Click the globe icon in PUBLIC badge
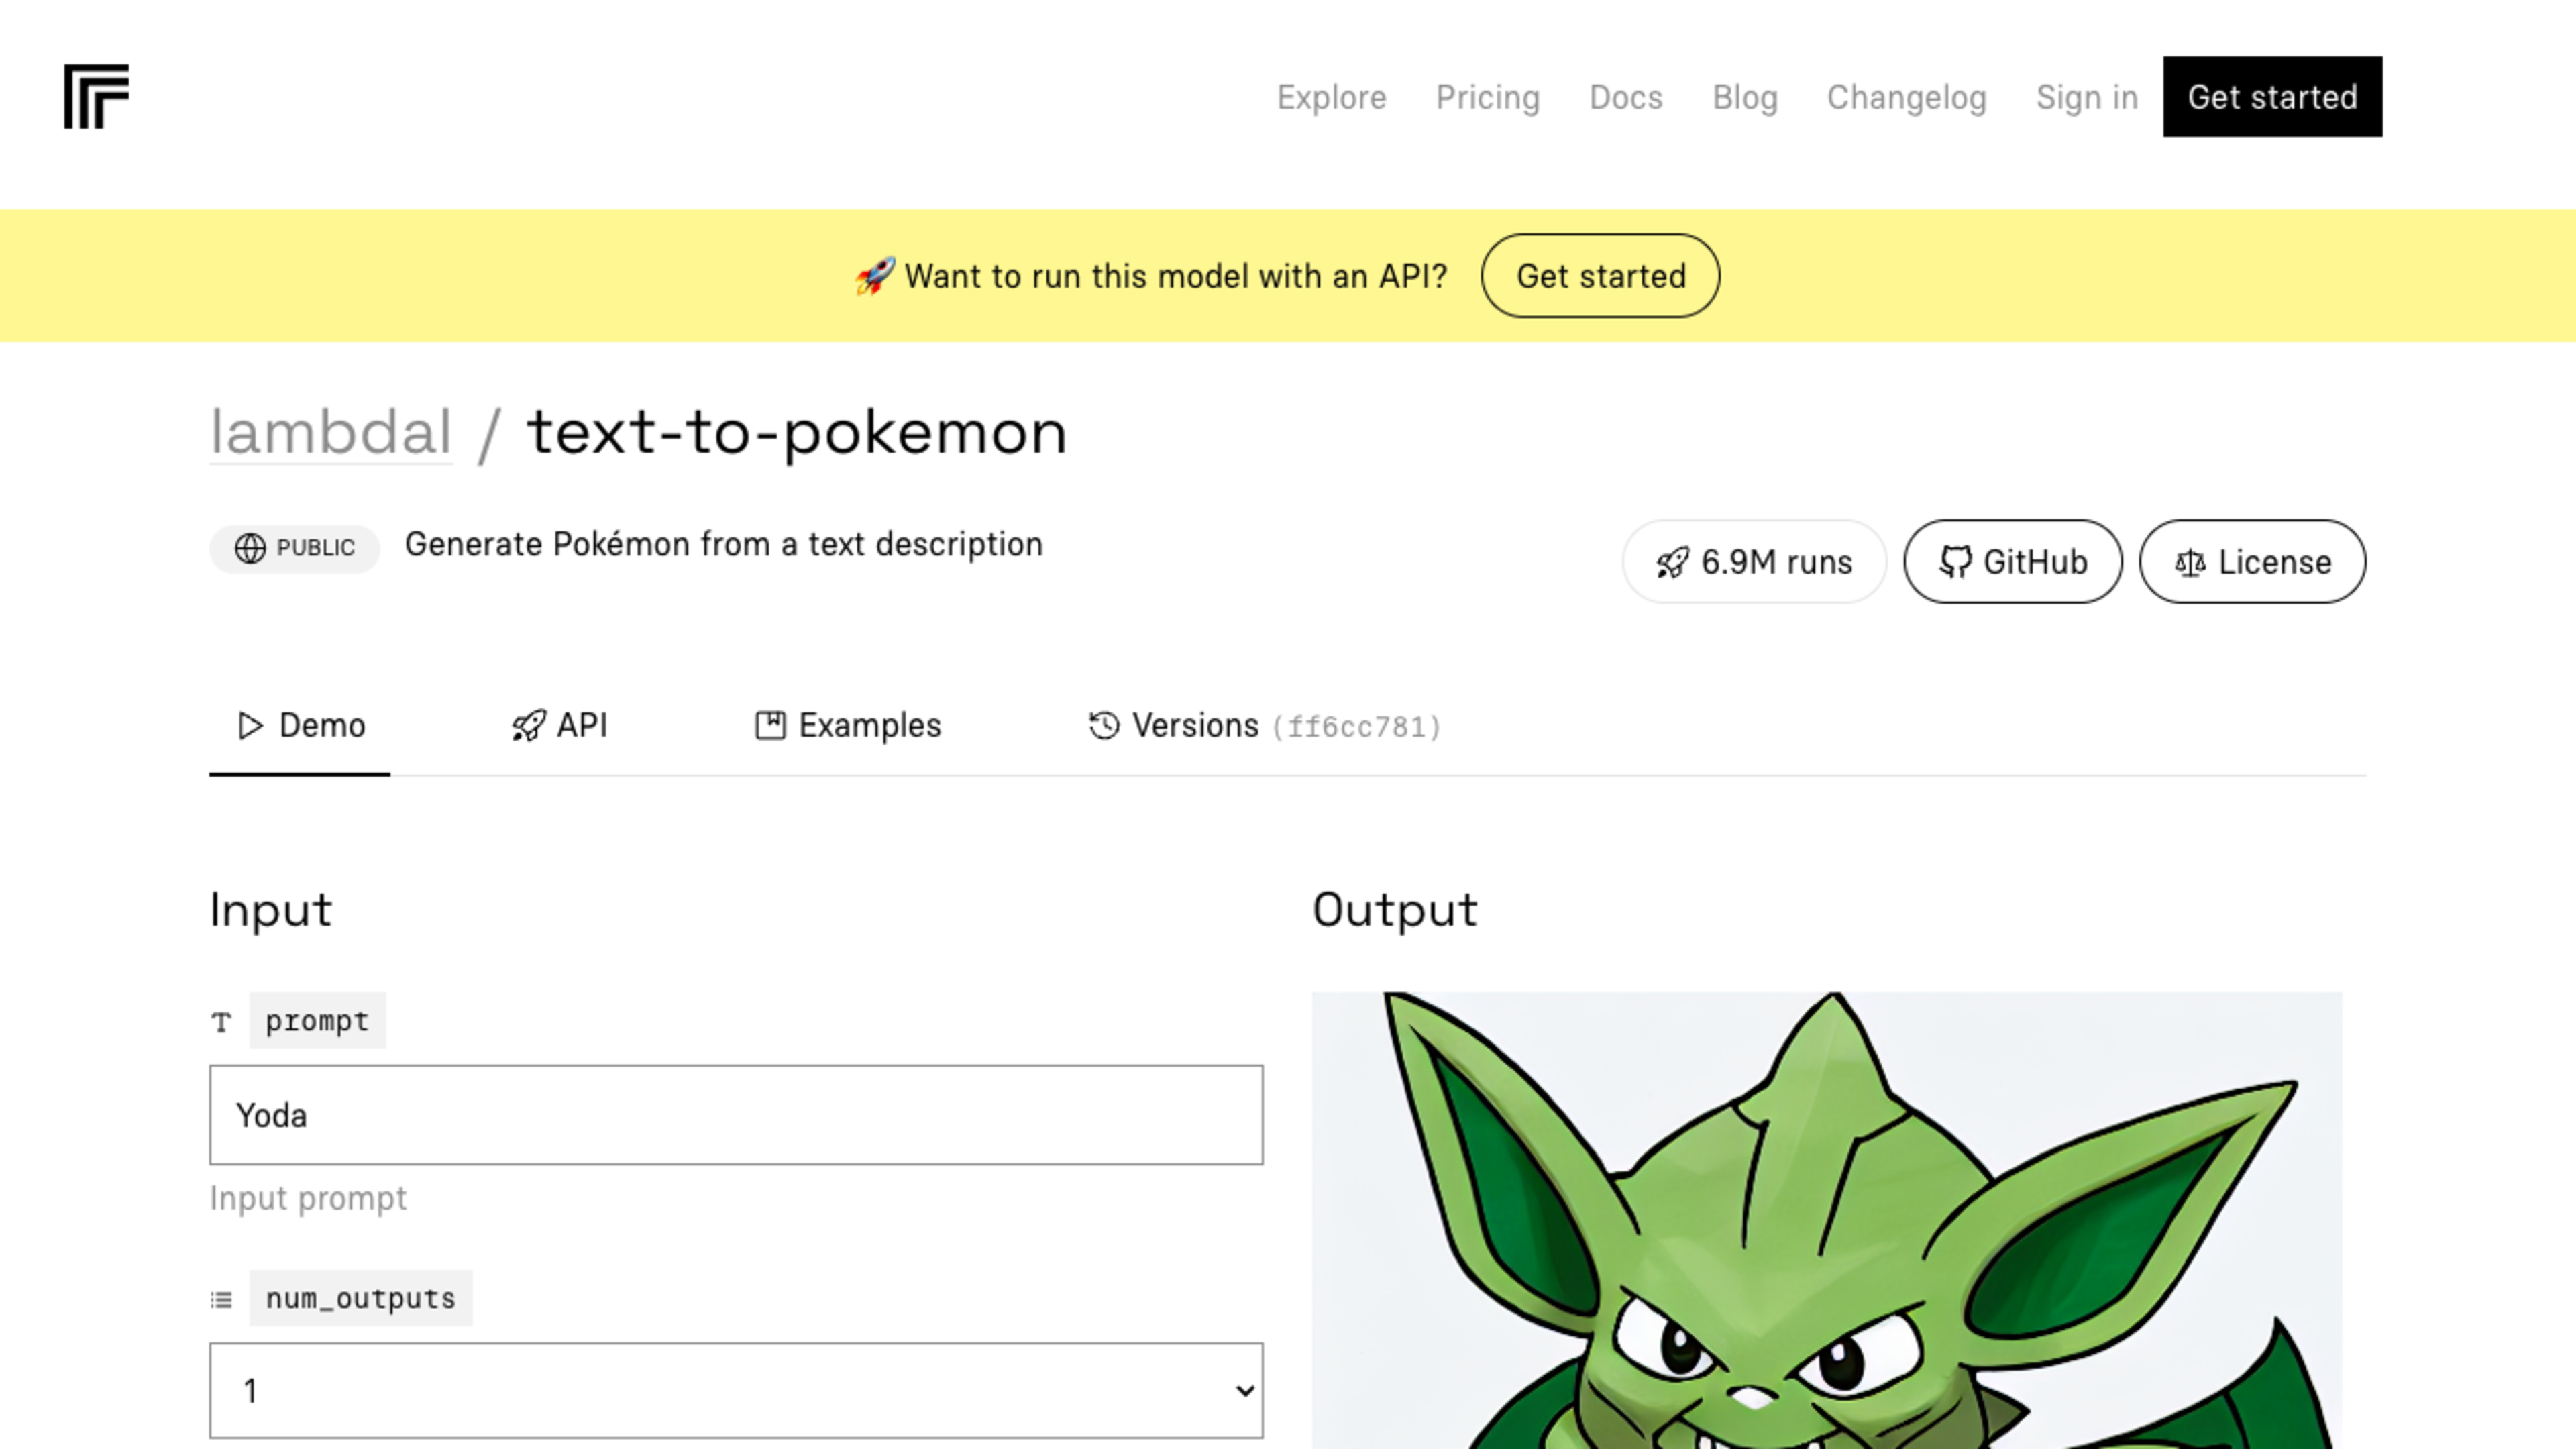Screen dimensions: 2576x1449 point(250,548)
